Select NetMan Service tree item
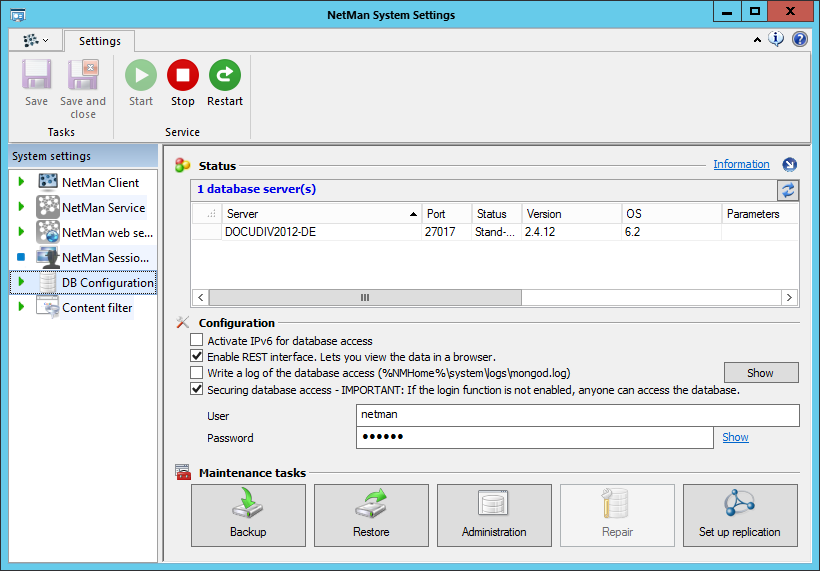The height and width of the screenshot is (571, 820). (104, 208)
